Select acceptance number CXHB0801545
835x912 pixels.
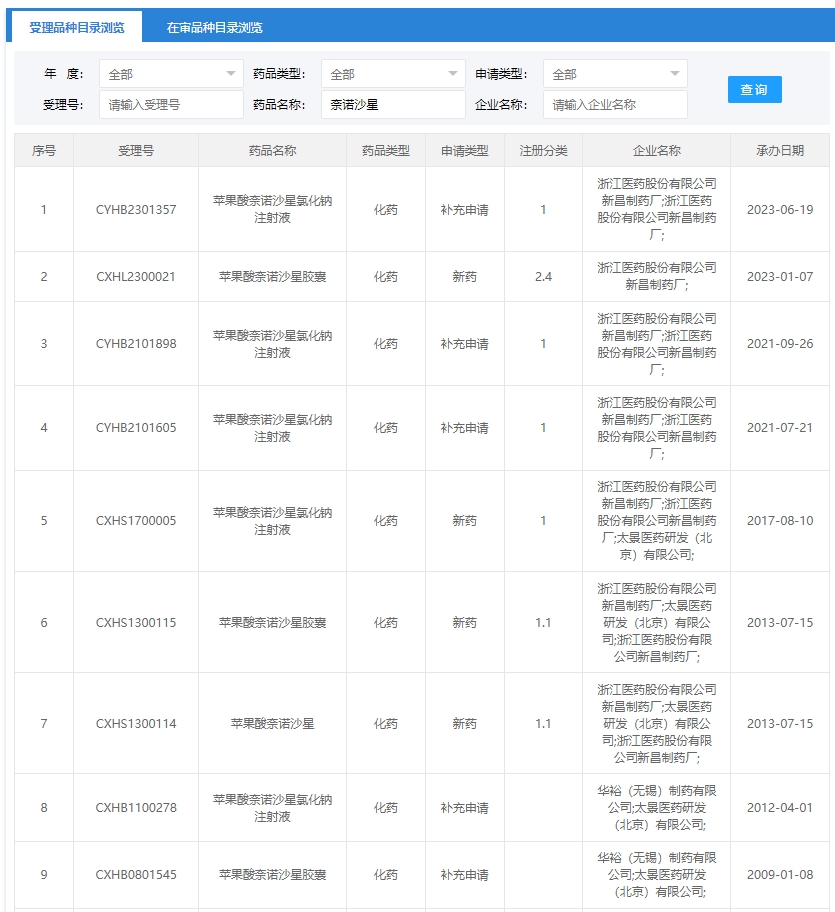click(136, 875)
